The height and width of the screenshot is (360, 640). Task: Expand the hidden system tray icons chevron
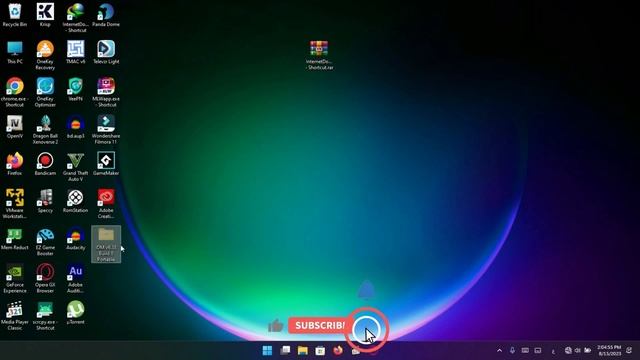pyautogui.click(x=499, y=350)
